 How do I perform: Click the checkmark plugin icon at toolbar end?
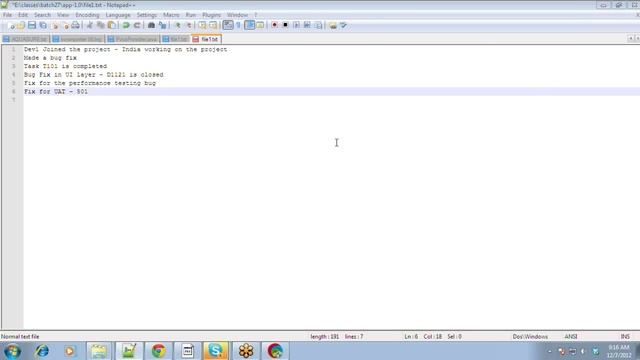coord(344,25)
